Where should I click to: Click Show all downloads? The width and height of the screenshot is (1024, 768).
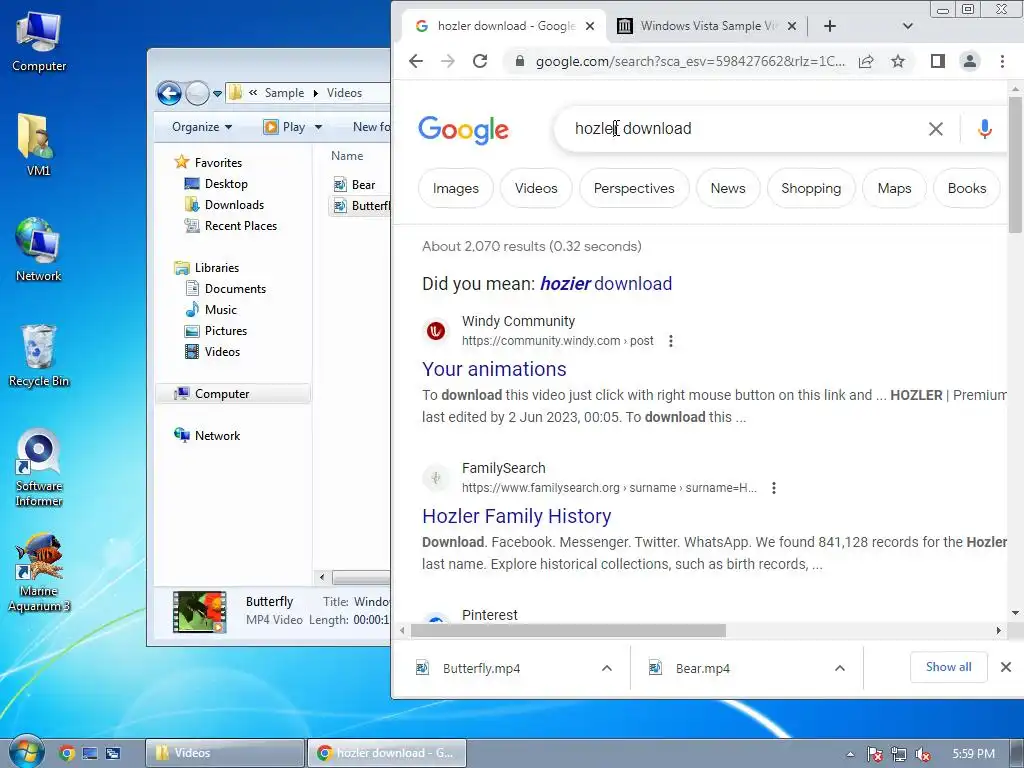(x=948, y=667)
